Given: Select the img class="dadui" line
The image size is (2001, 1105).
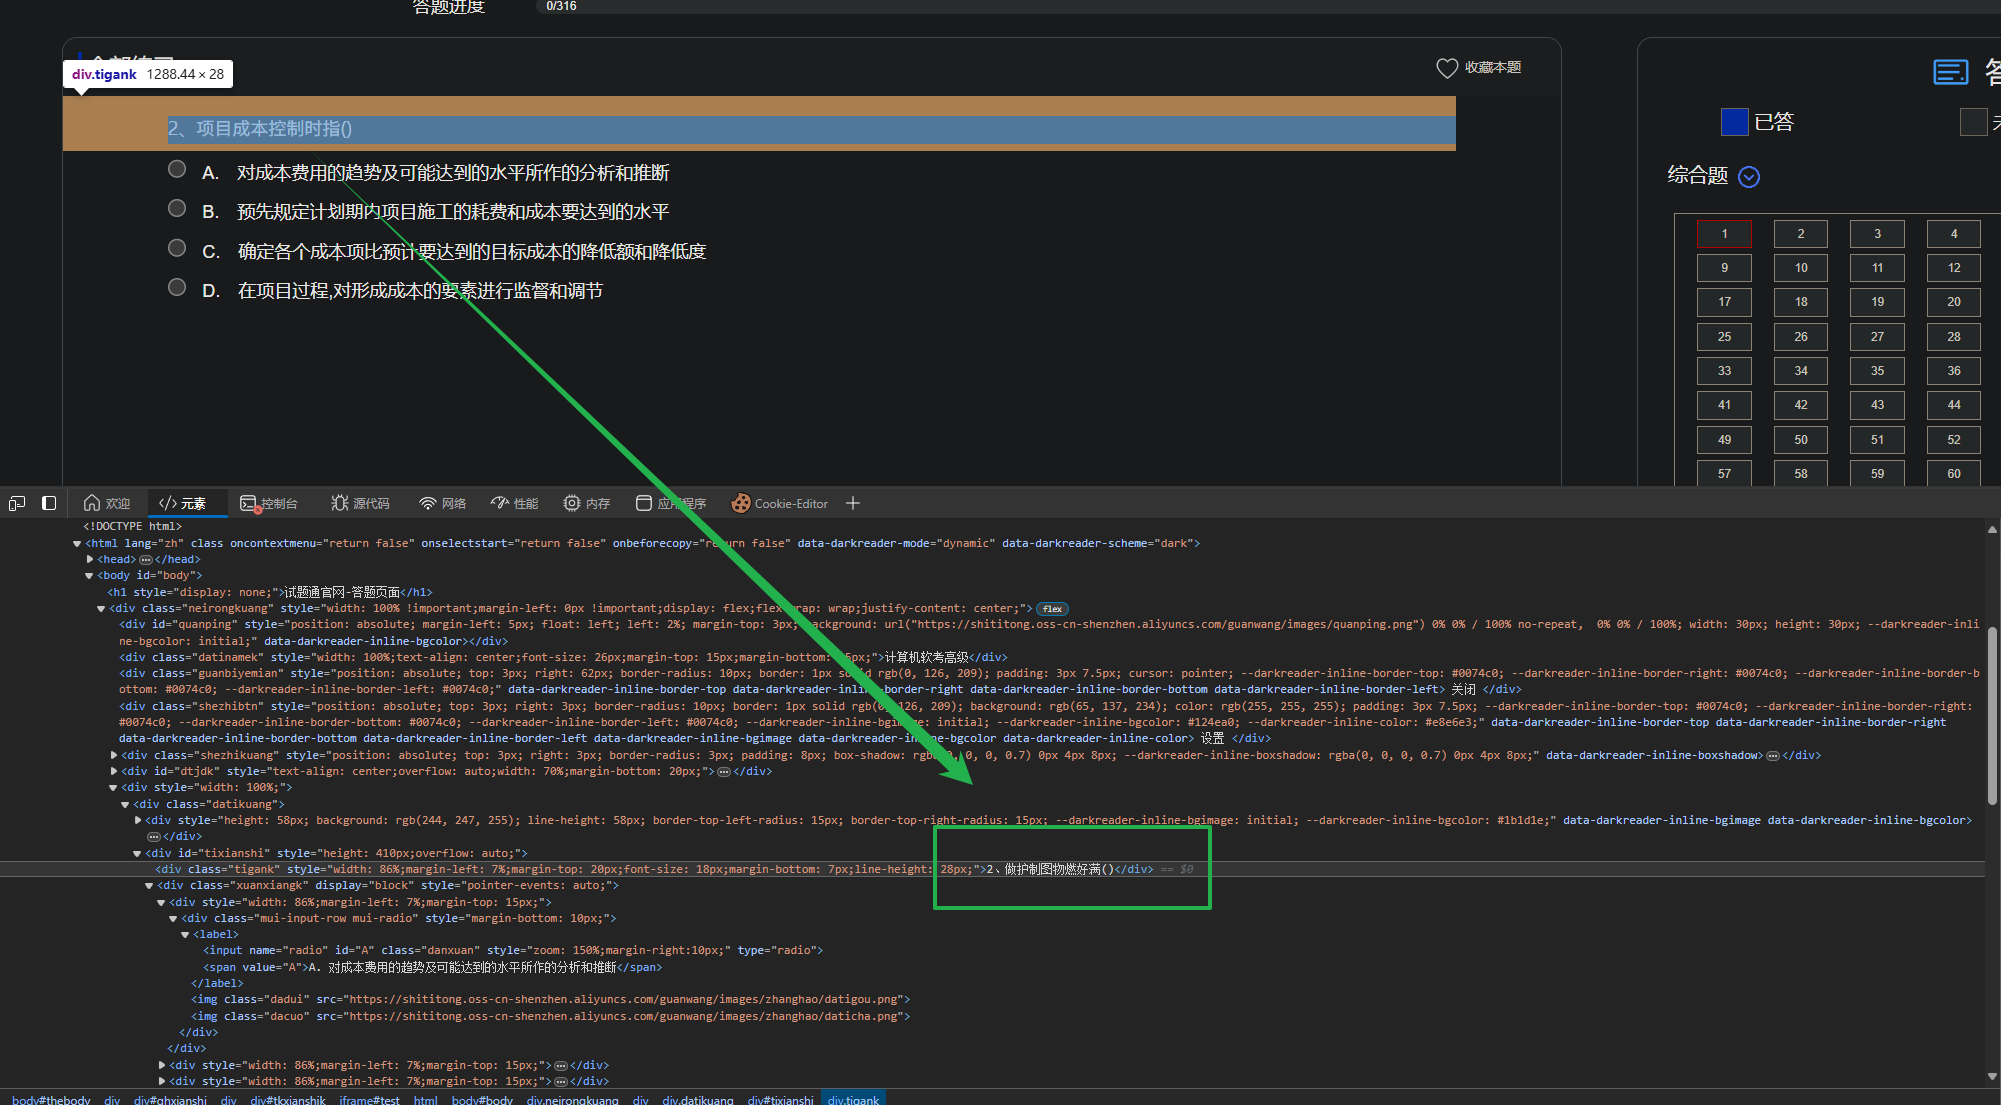Looking at the screenshot, I should point(550,1000).
